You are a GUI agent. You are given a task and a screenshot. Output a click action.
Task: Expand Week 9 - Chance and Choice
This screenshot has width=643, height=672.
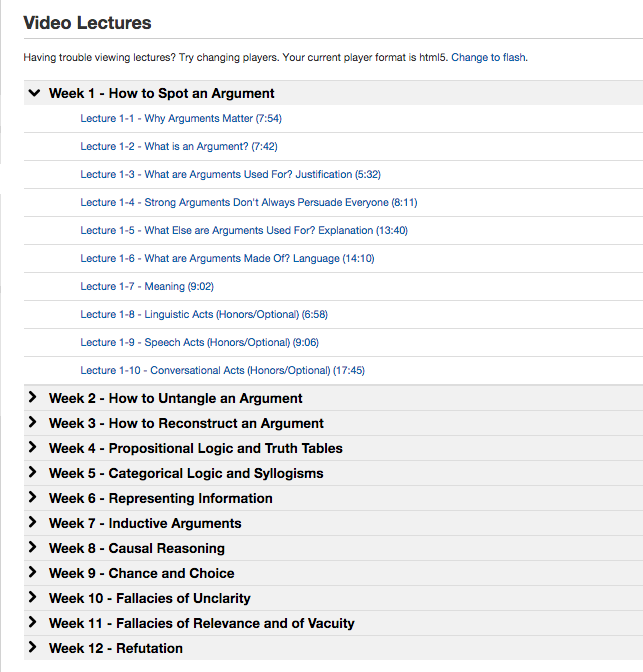tap(141, 573)
